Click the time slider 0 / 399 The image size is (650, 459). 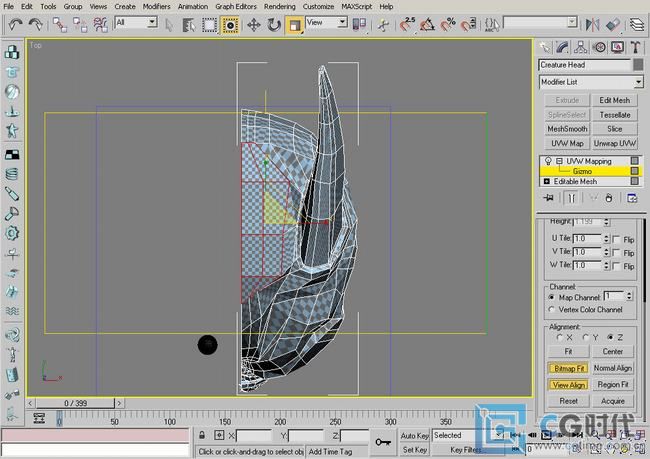click(75, 403)
